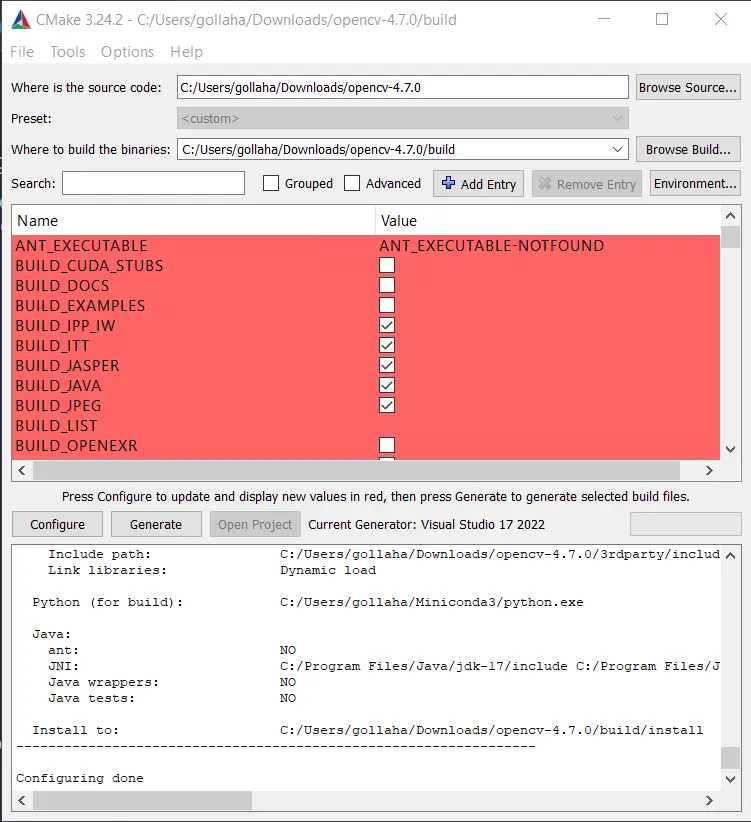Click the variable list horizontal scrollbar thumb
Image resolution: width=751 pixels, height=822 pixels.
pyautogui.click(x=356, y=470)
